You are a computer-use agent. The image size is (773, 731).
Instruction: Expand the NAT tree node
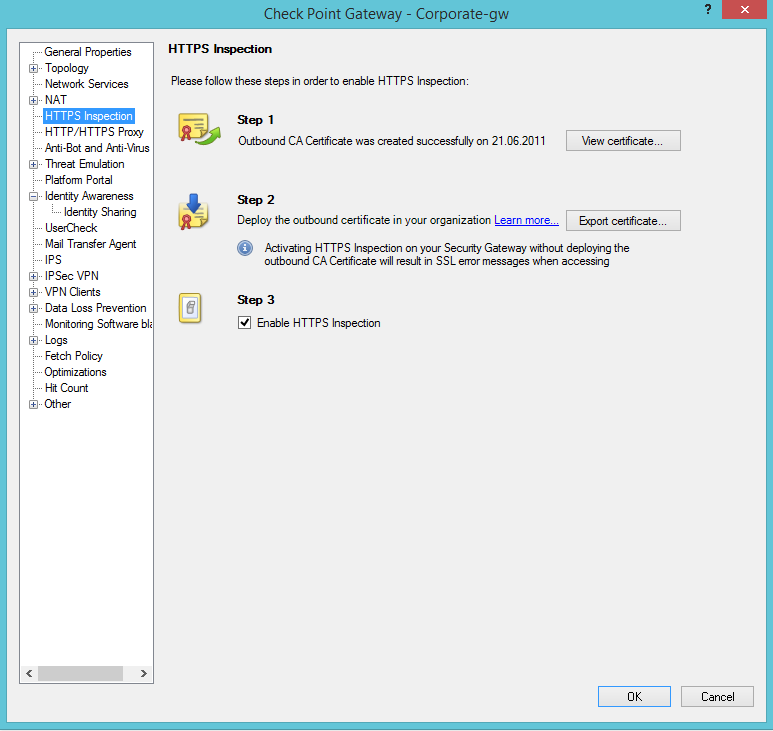click(33, 101)
